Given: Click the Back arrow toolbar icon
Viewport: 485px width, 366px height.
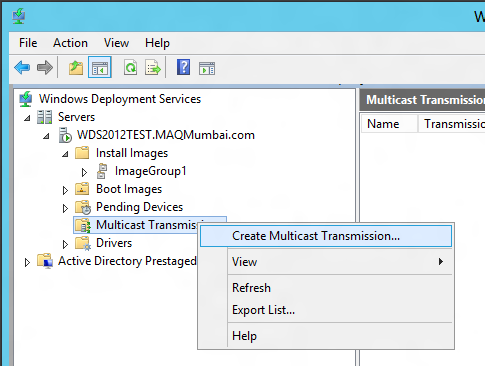Looking at the screenshot, I should click(22, 68).
